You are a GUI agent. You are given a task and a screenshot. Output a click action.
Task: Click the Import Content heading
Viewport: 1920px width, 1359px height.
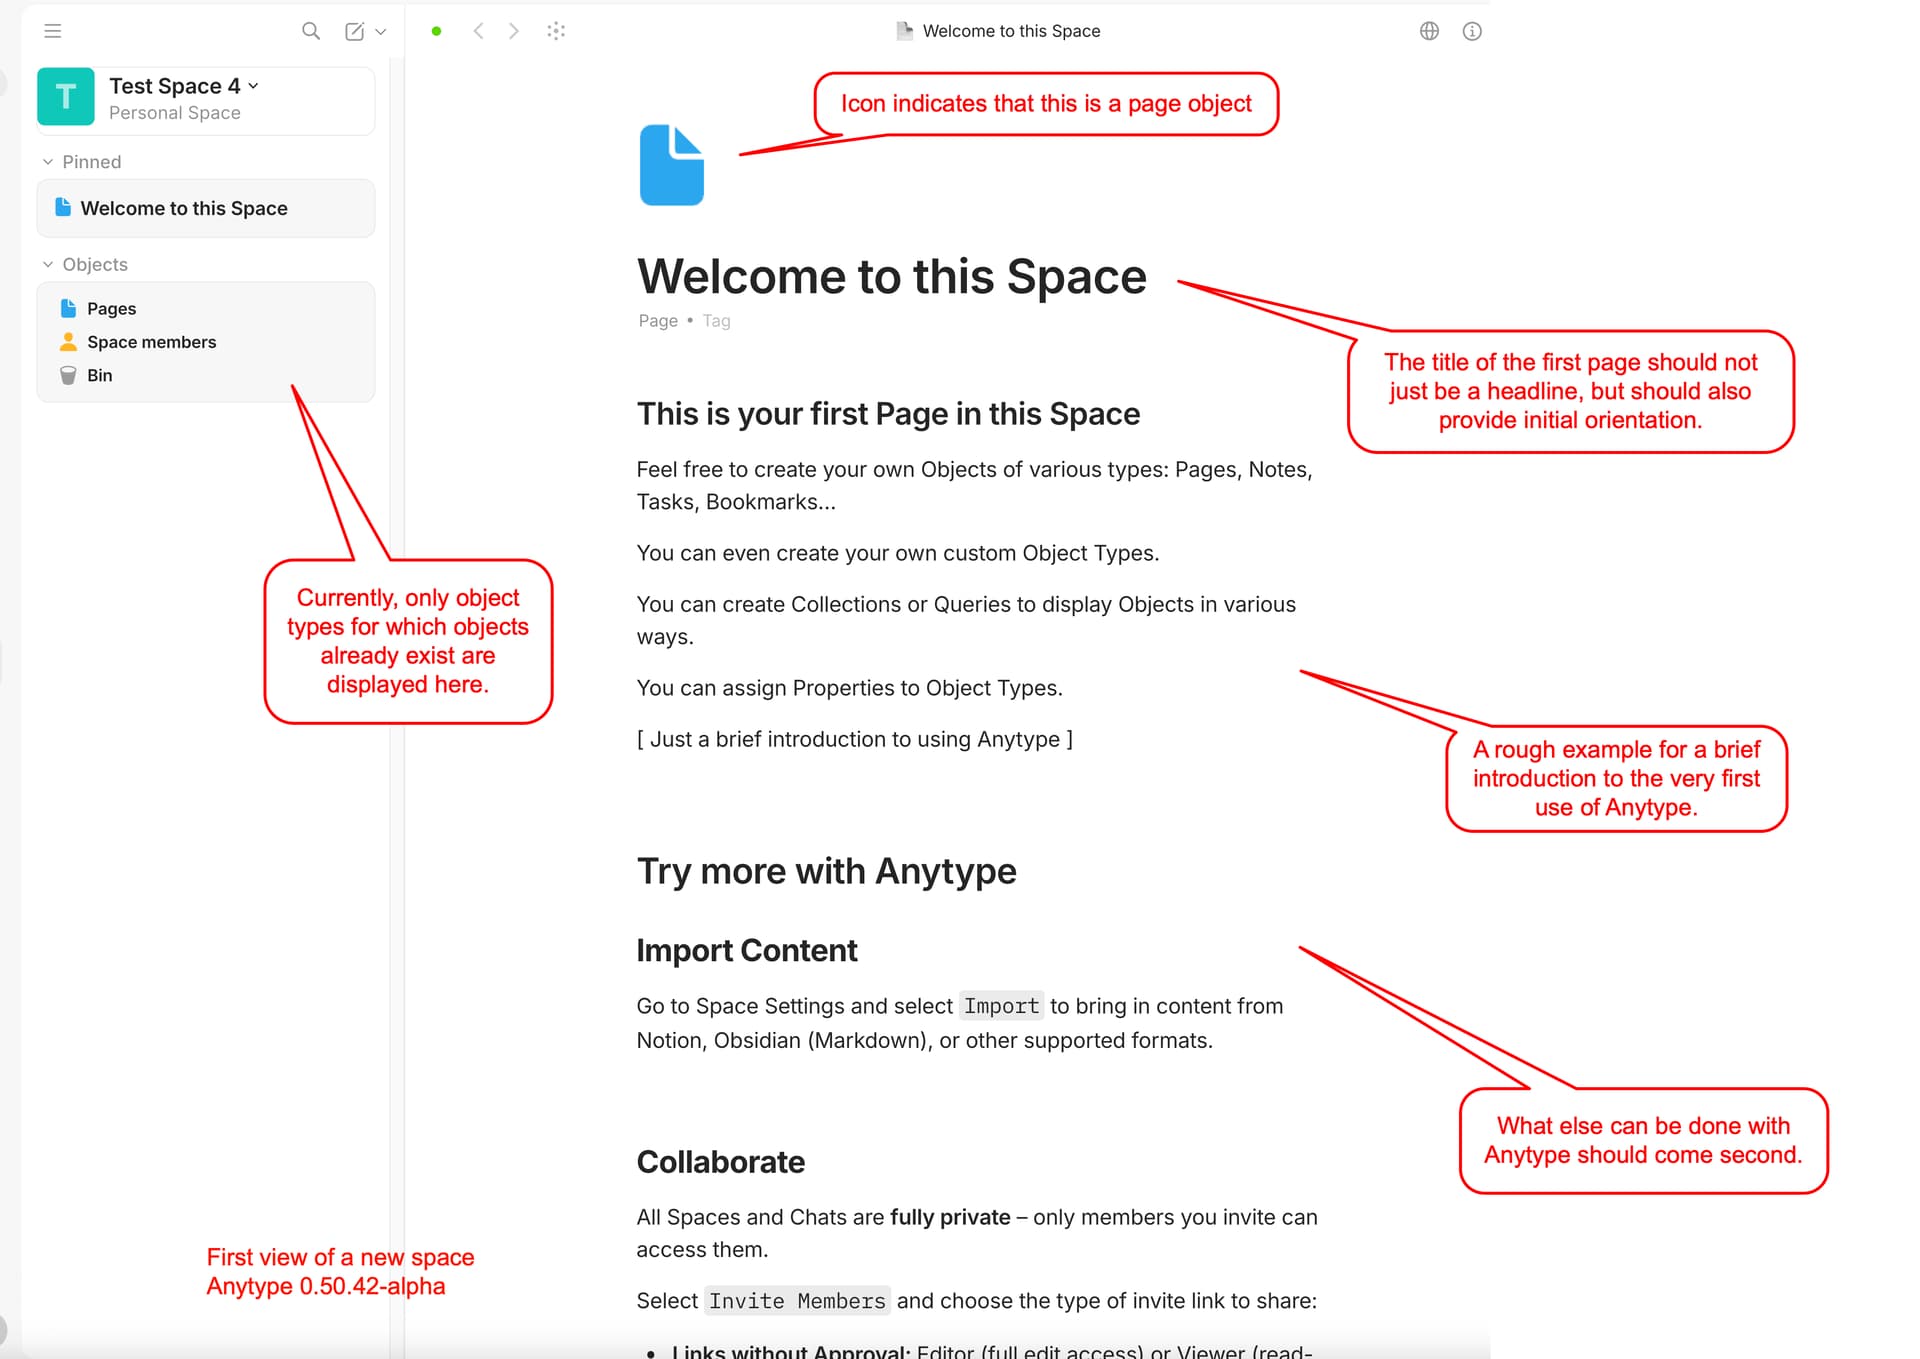747,950
